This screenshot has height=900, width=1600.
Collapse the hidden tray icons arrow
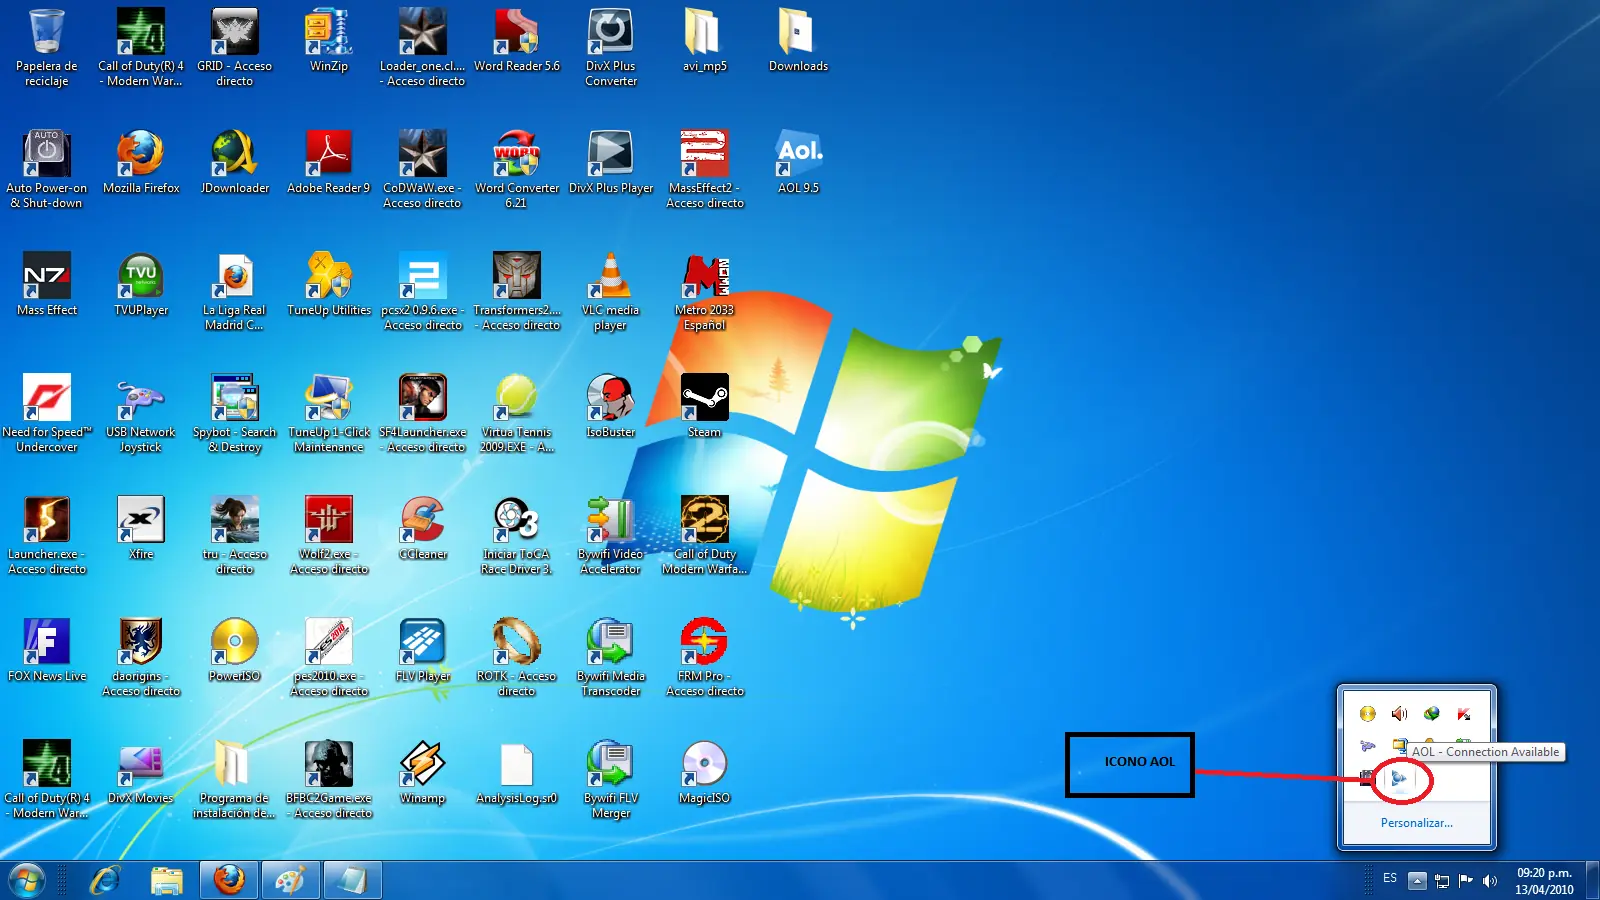tap(1416, 881)
